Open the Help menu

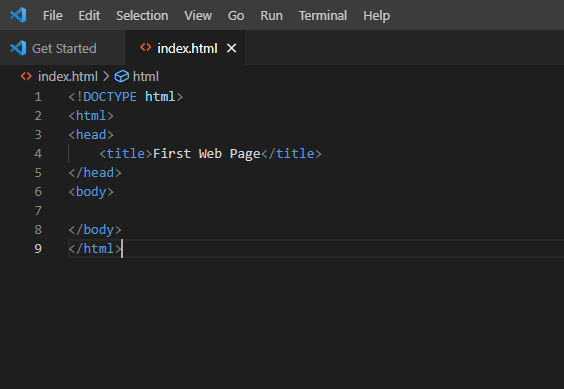point(376,15)
